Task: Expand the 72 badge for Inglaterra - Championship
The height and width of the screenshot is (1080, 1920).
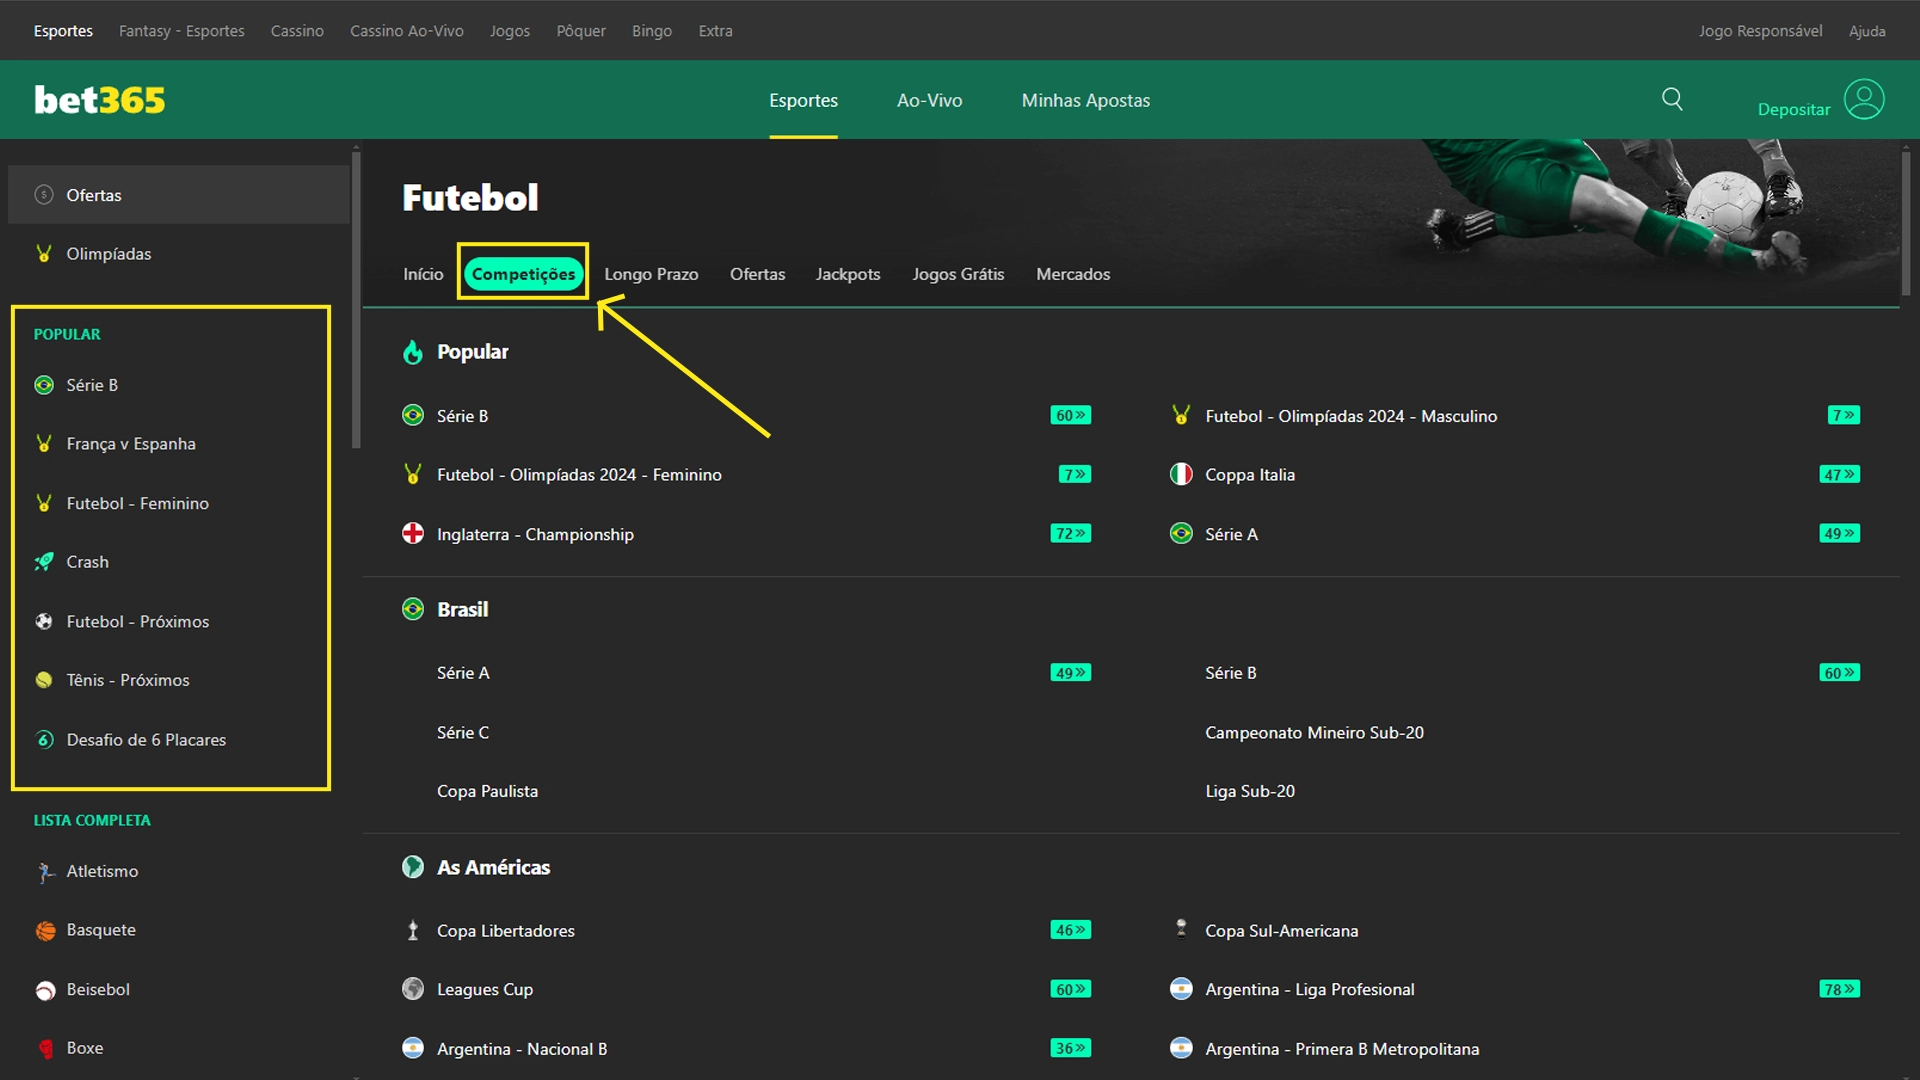Action: (1070, 533)
